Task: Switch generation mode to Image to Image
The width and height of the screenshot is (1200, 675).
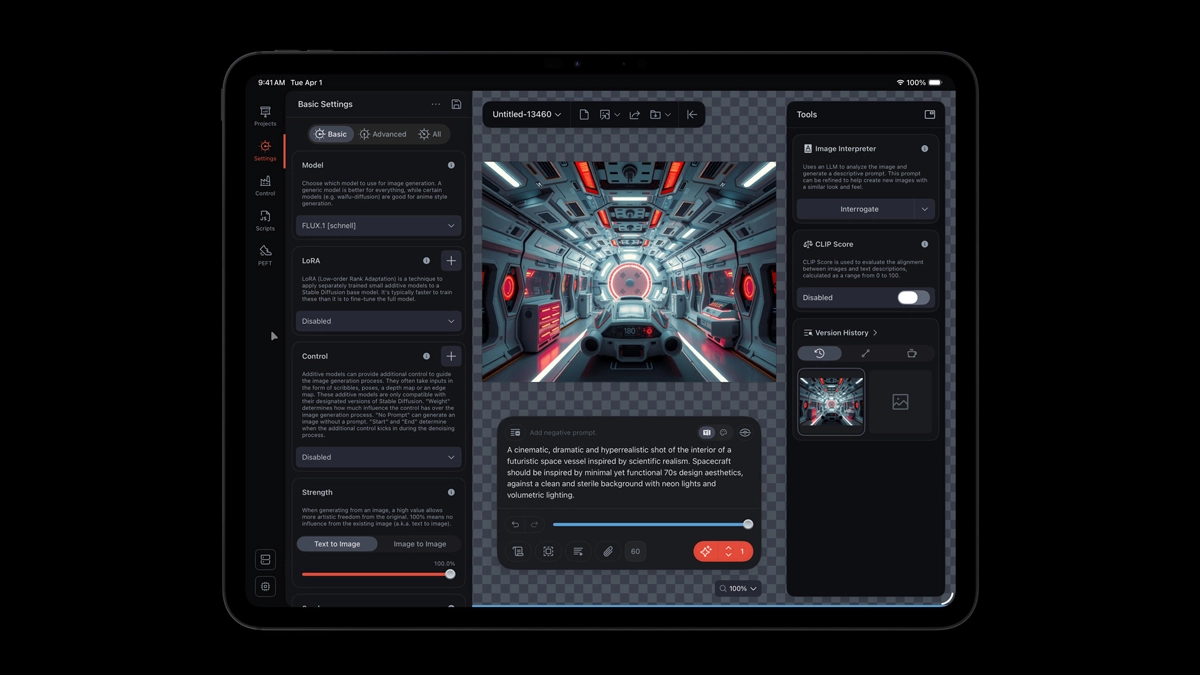Action: pyautogui.click(x=420, y=543)
